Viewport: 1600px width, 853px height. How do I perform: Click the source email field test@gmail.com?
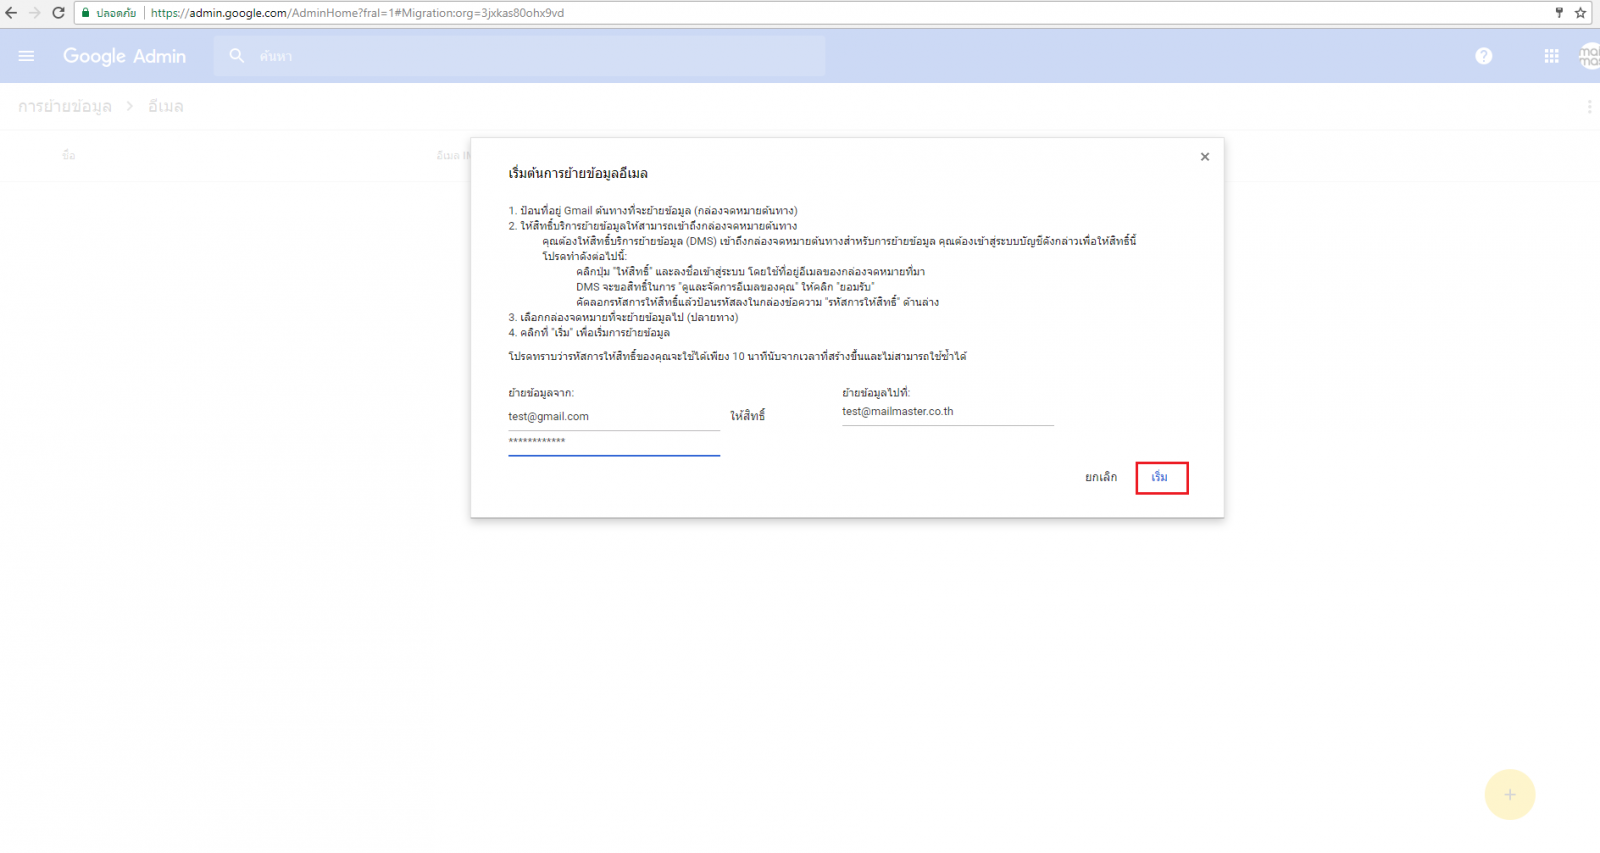tap(614, 417)
